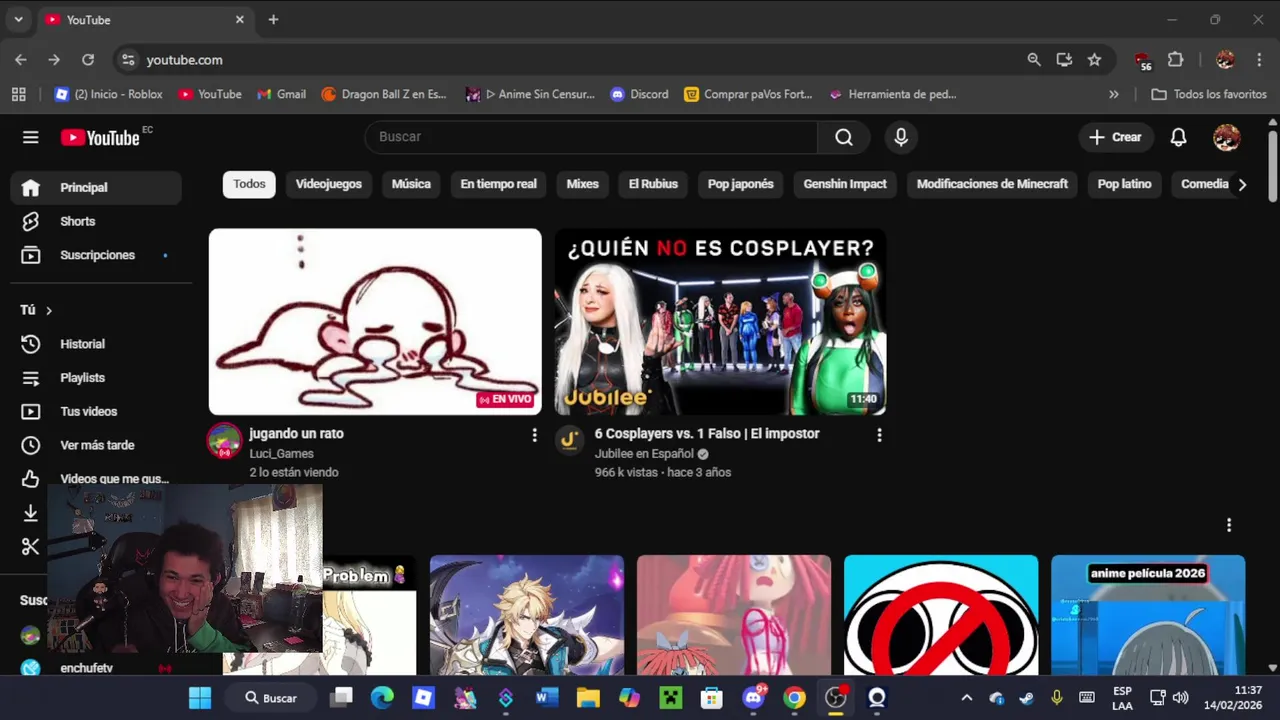Open Historial in sidebar
Screen dimensions: 1280x720
tap(96, 344)
